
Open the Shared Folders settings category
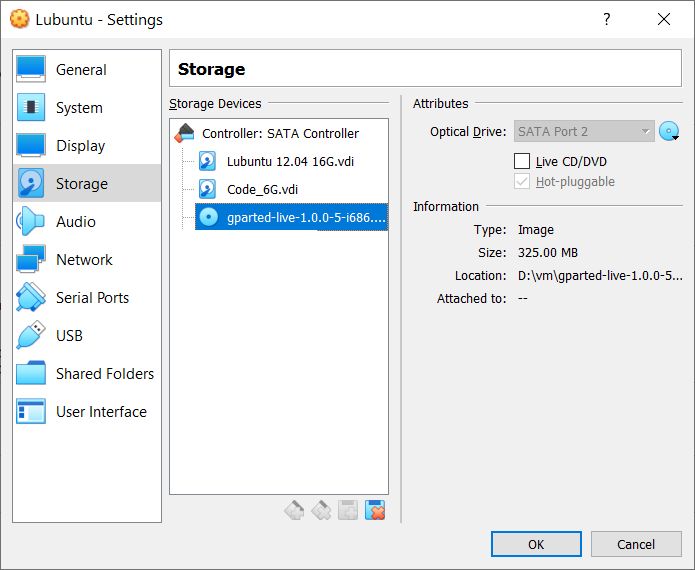(87, 374)
